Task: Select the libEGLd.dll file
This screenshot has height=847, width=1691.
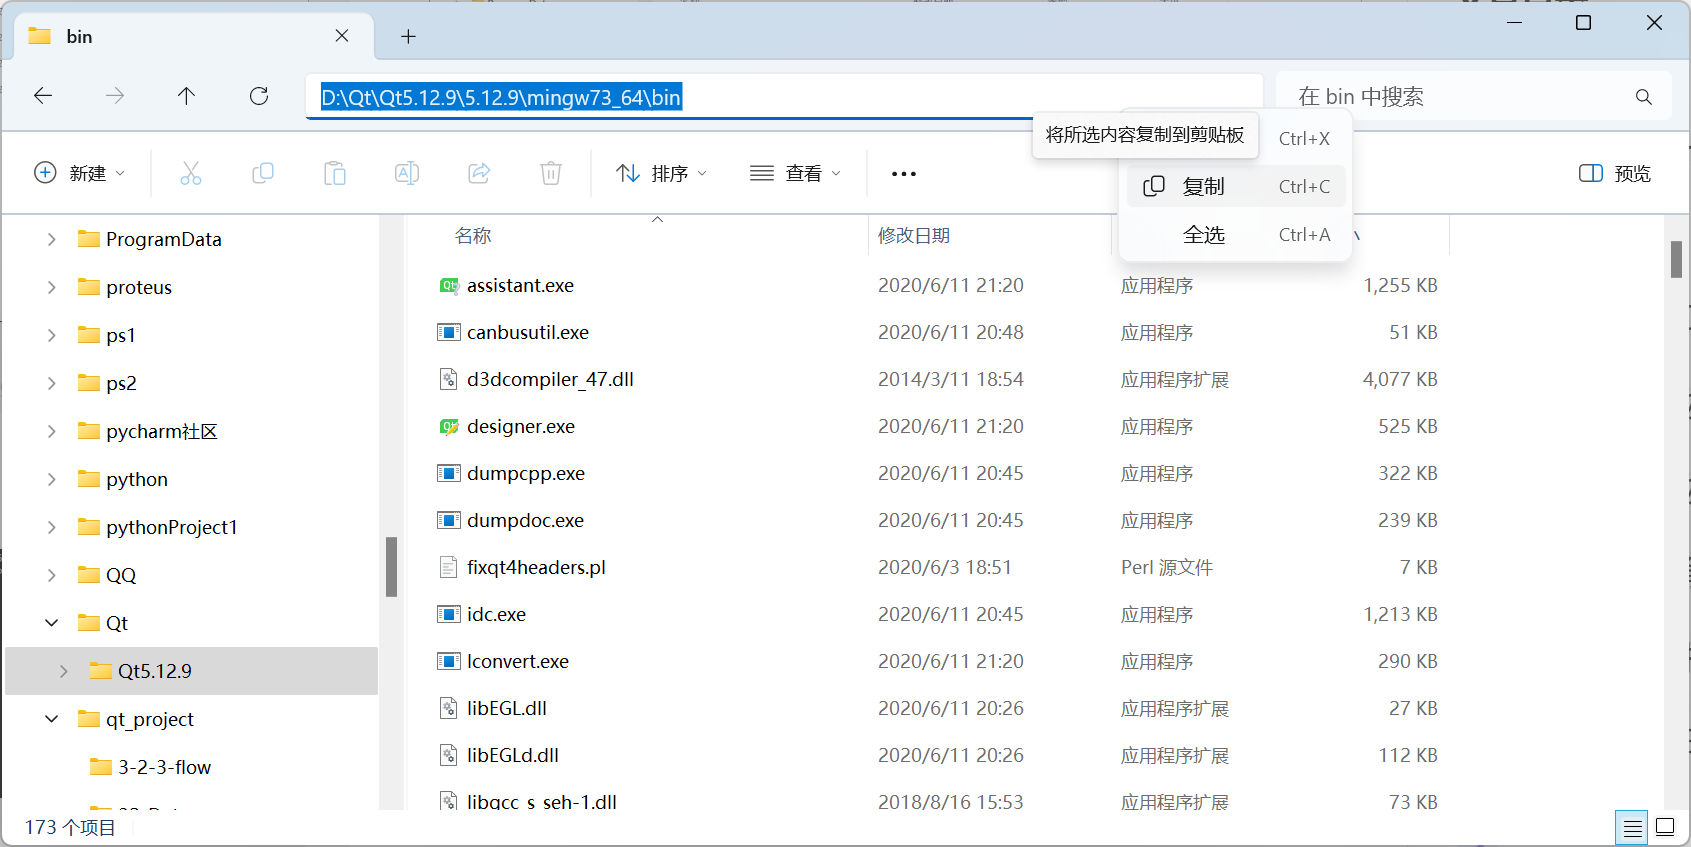Action: tap(513, 755)
